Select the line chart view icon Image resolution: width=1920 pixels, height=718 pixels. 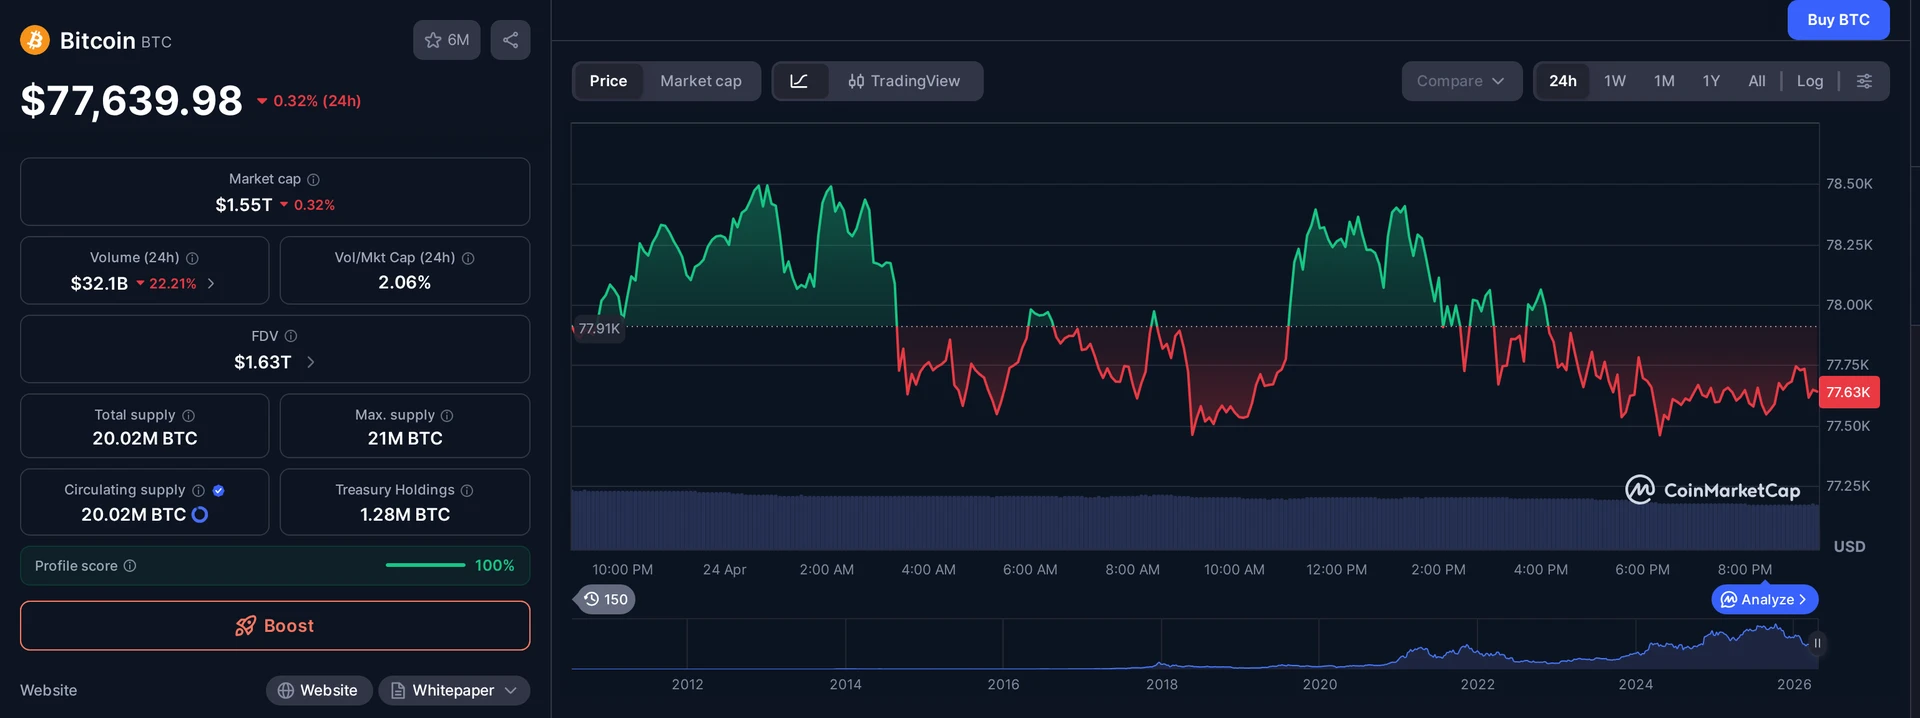point(799,81)
